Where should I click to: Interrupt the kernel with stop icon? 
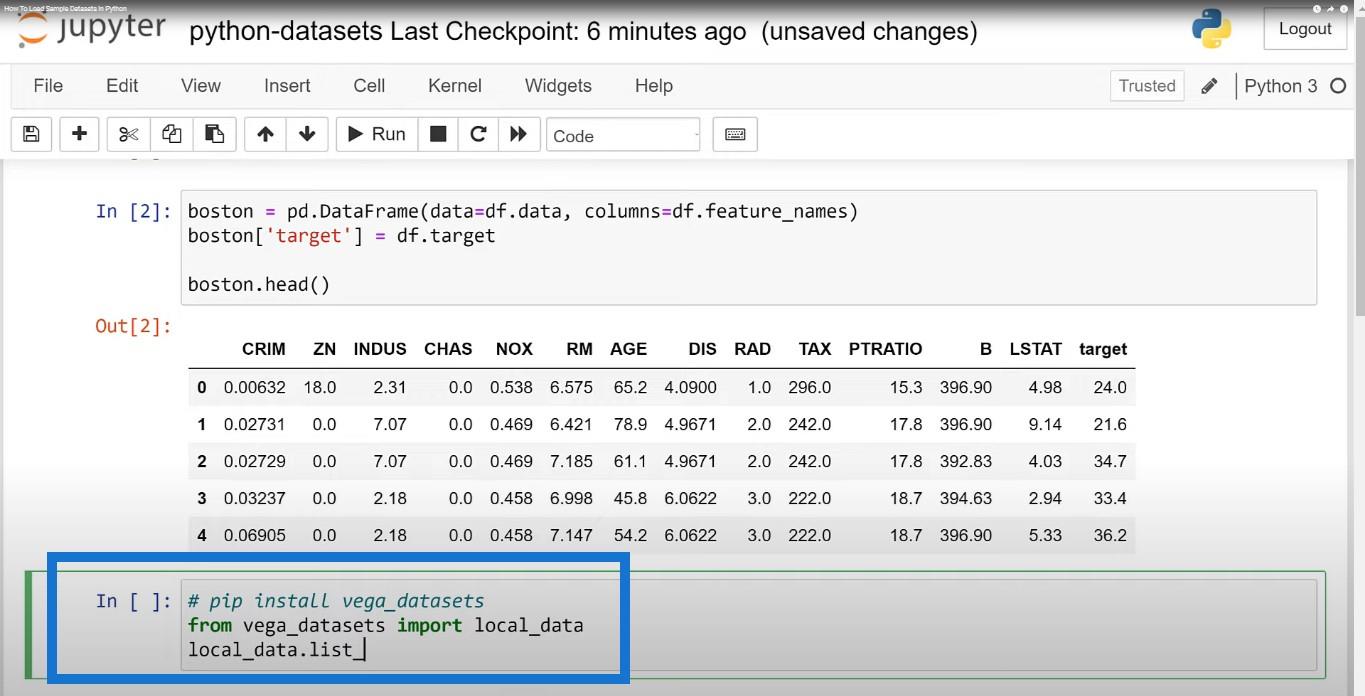pos(438,134)
